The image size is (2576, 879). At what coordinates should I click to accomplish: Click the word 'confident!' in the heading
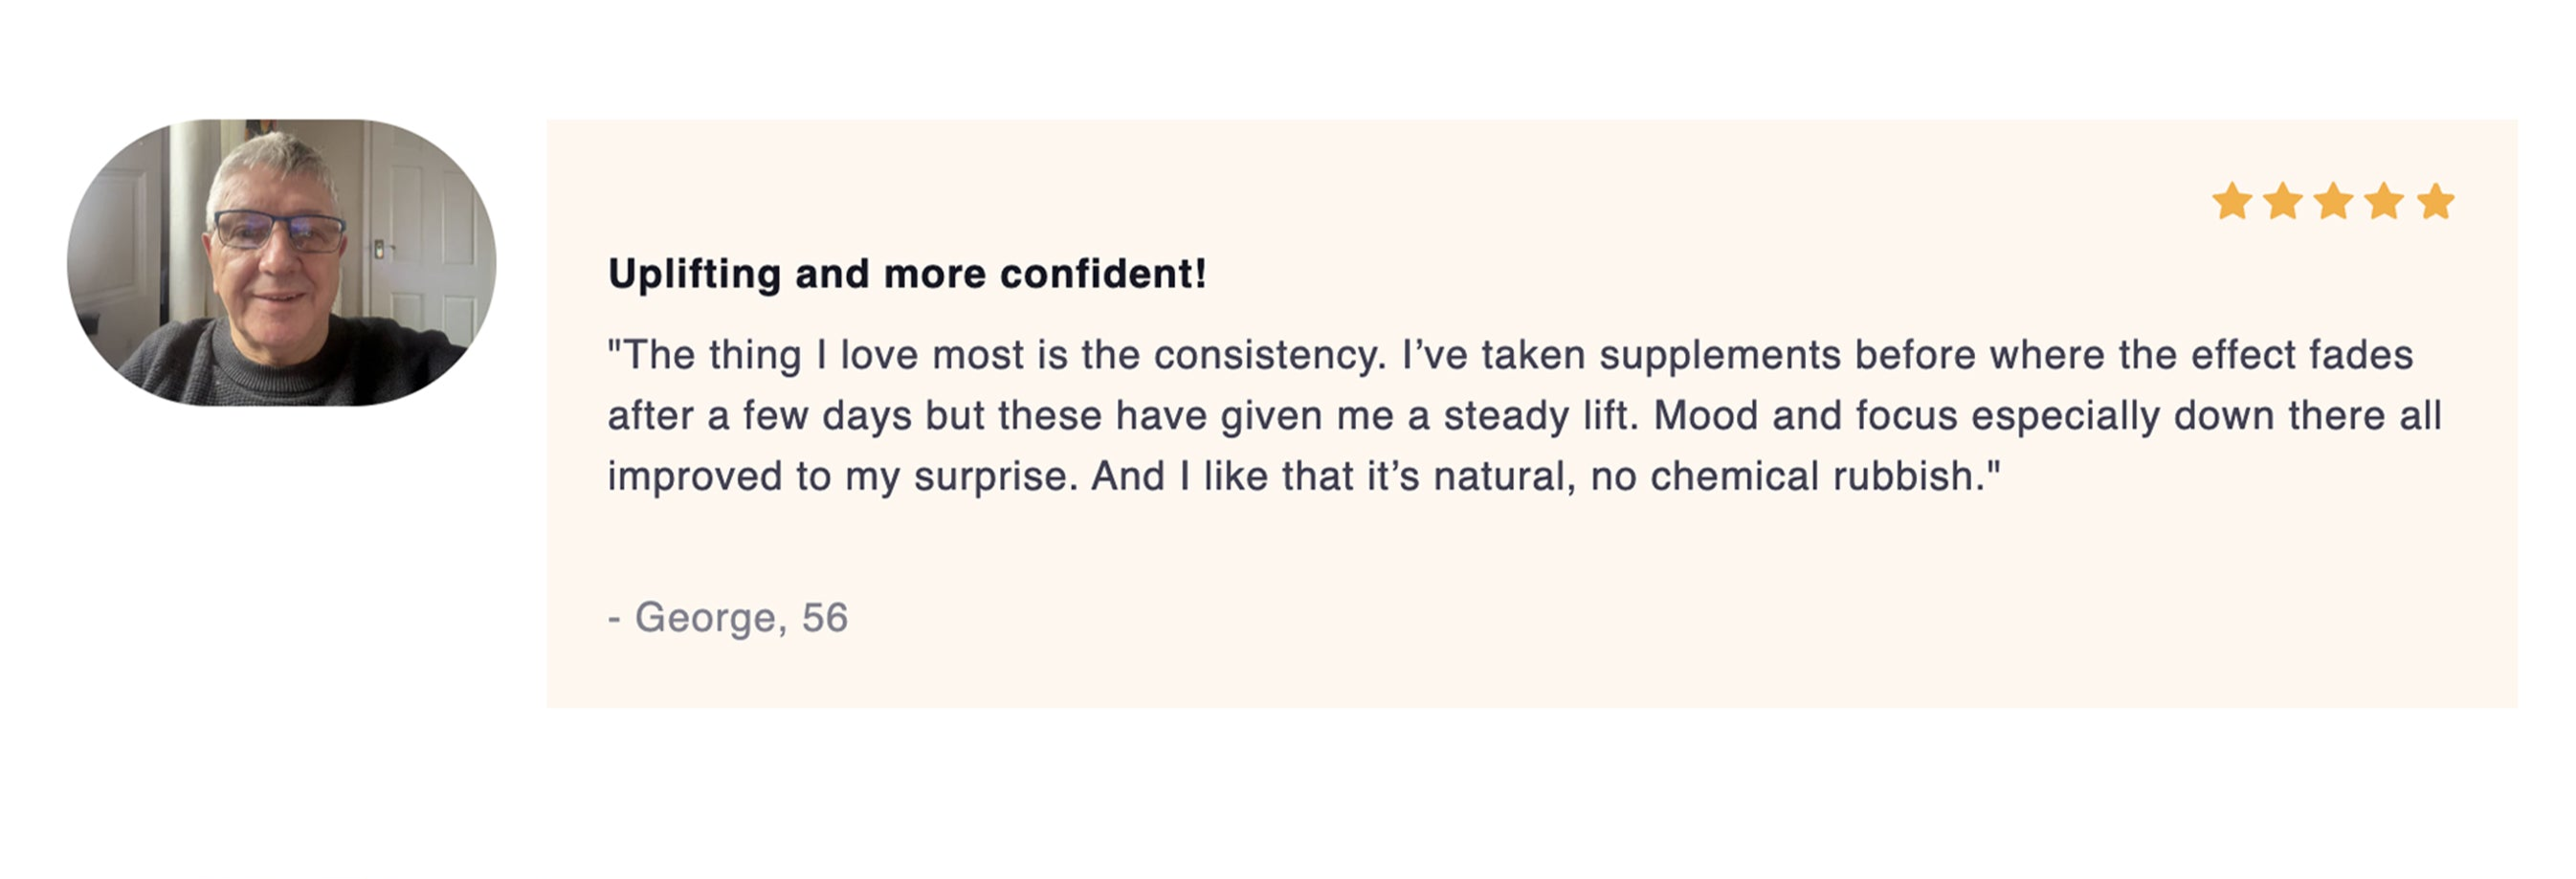click(1103, 274)
